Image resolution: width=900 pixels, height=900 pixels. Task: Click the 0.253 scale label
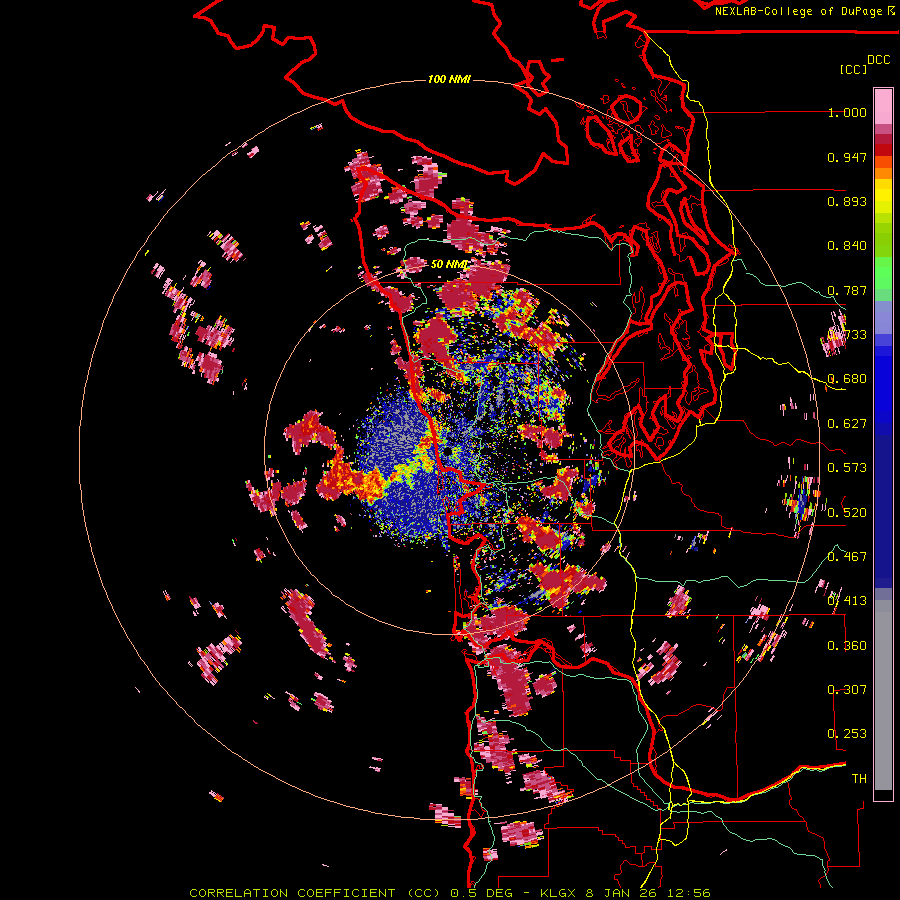pos(847,734)
